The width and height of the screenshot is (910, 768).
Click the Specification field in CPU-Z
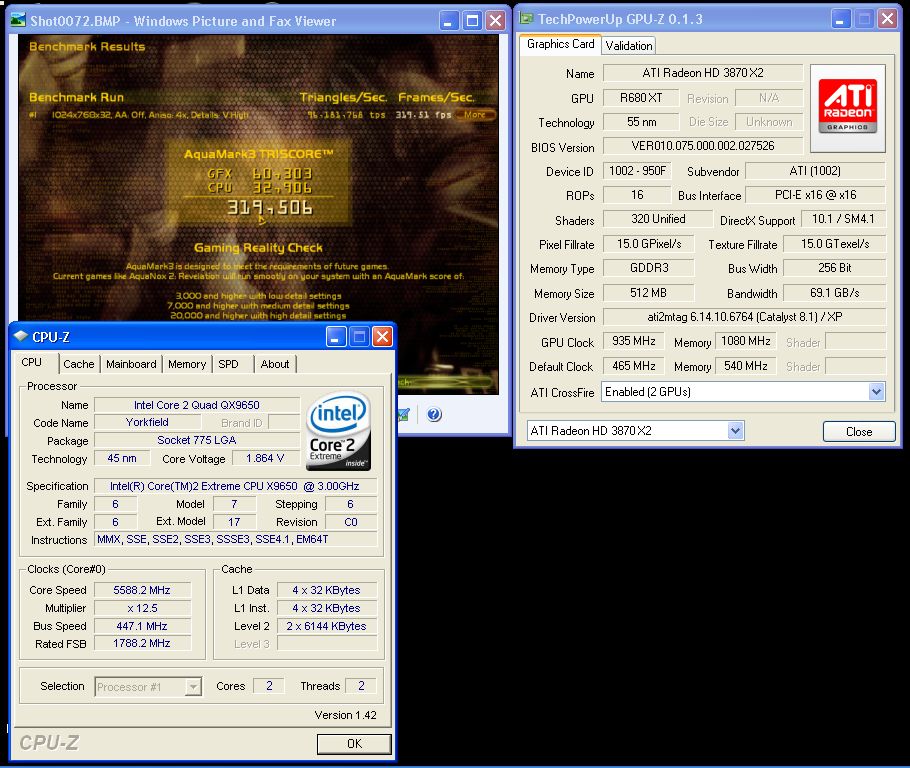[235, 486]
